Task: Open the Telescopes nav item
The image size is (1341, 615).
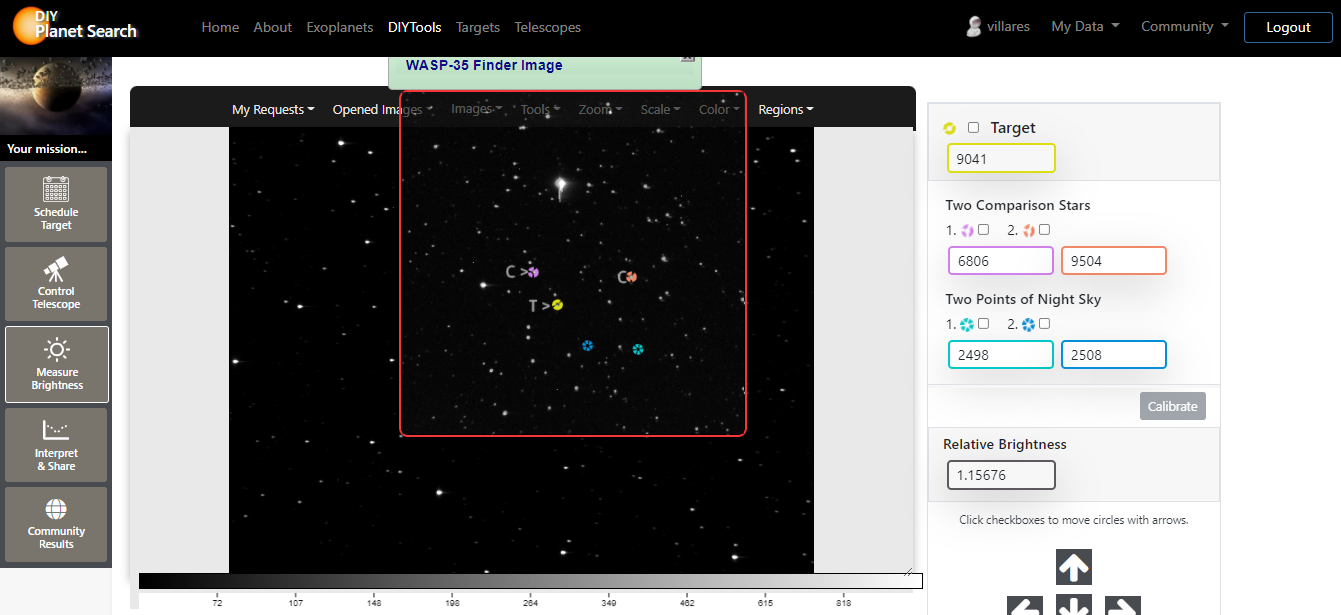Action: pyautogui.click(x=547, y=27)
